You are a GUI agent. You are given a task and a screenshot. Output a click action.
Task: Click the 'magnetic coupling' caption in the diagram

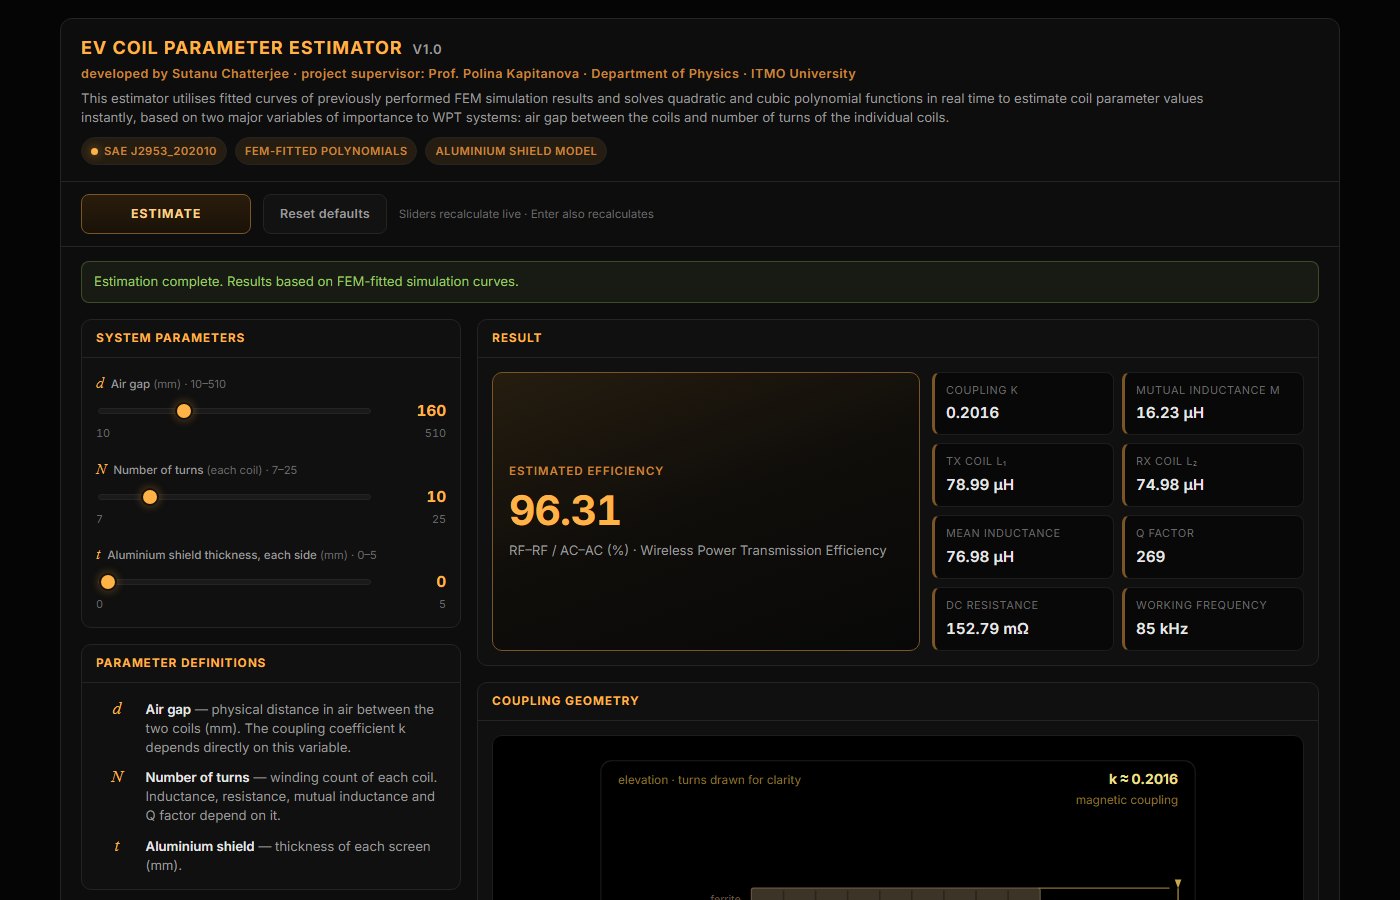pos(1127,800)
